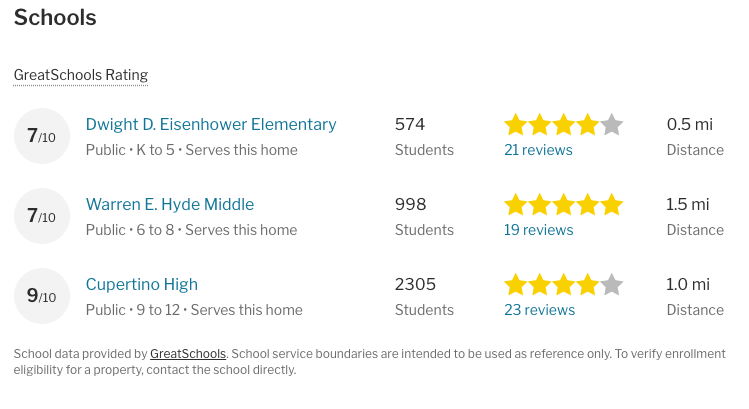Follow the GreatSchools link in footer text
Viewport: 749px width, 409px height.
coord(188,354)
